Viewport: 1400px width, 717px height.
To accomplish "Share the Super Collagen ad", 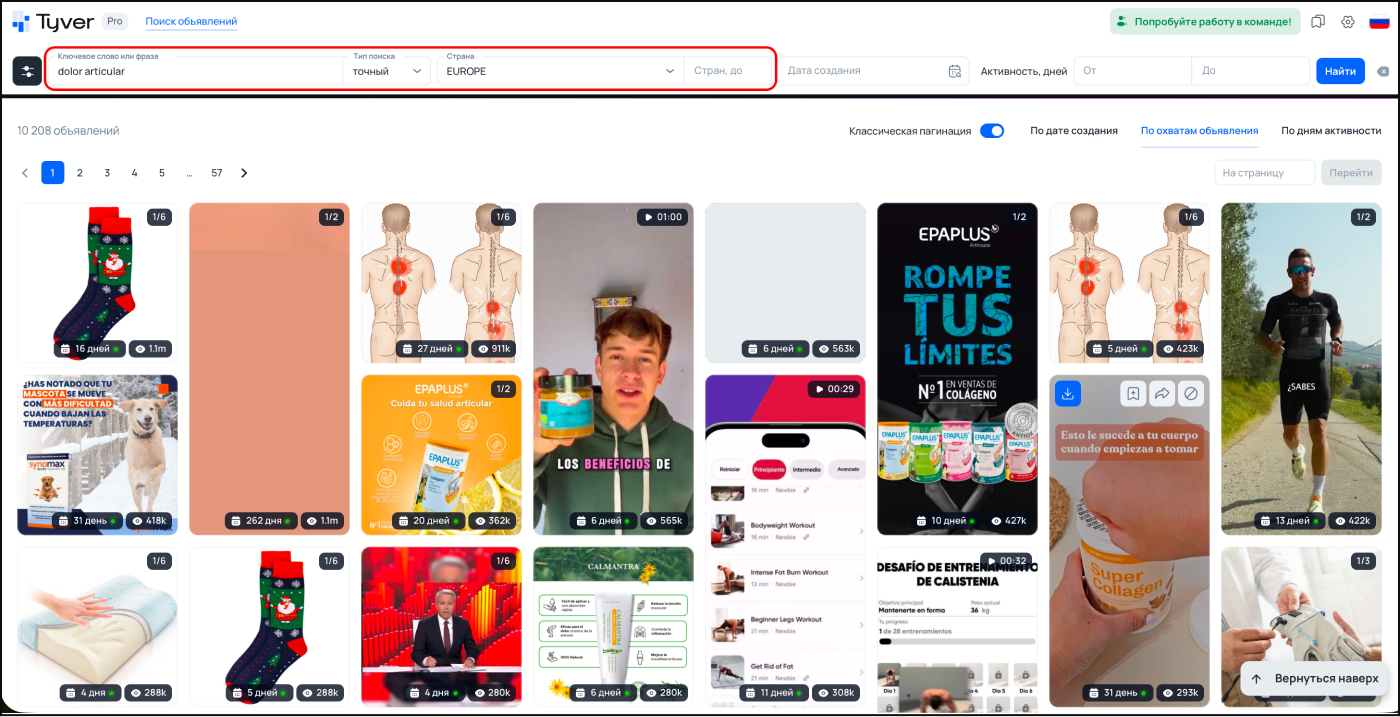I will tap(1161, 394).
